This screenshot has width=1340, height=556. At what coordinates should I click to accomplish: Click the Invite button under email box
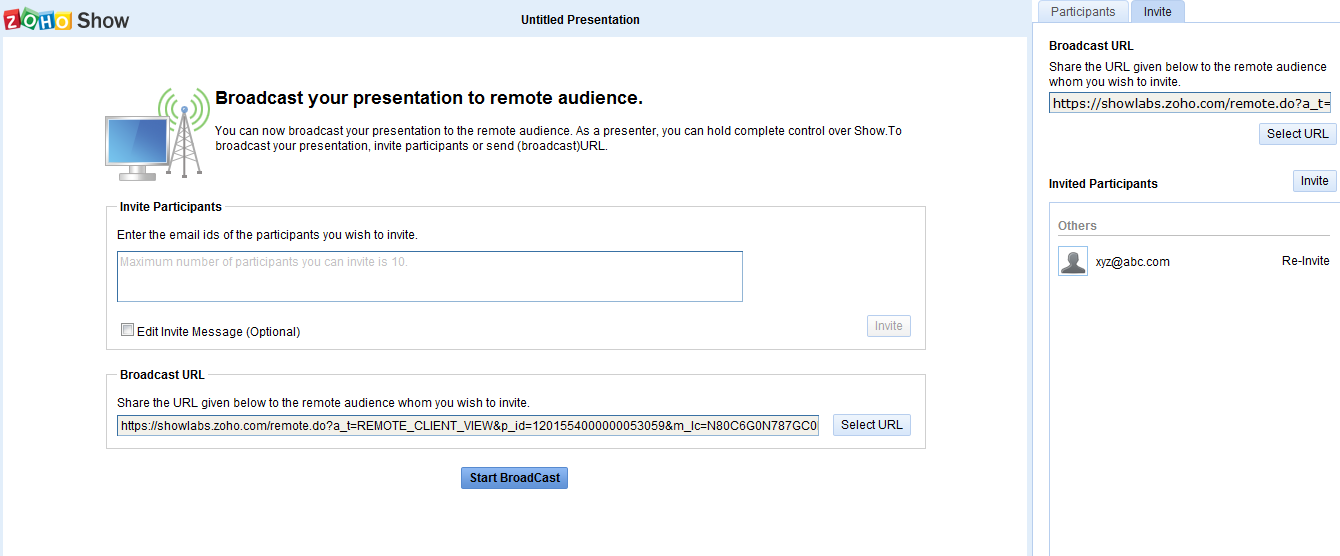[x=889, y=326]
